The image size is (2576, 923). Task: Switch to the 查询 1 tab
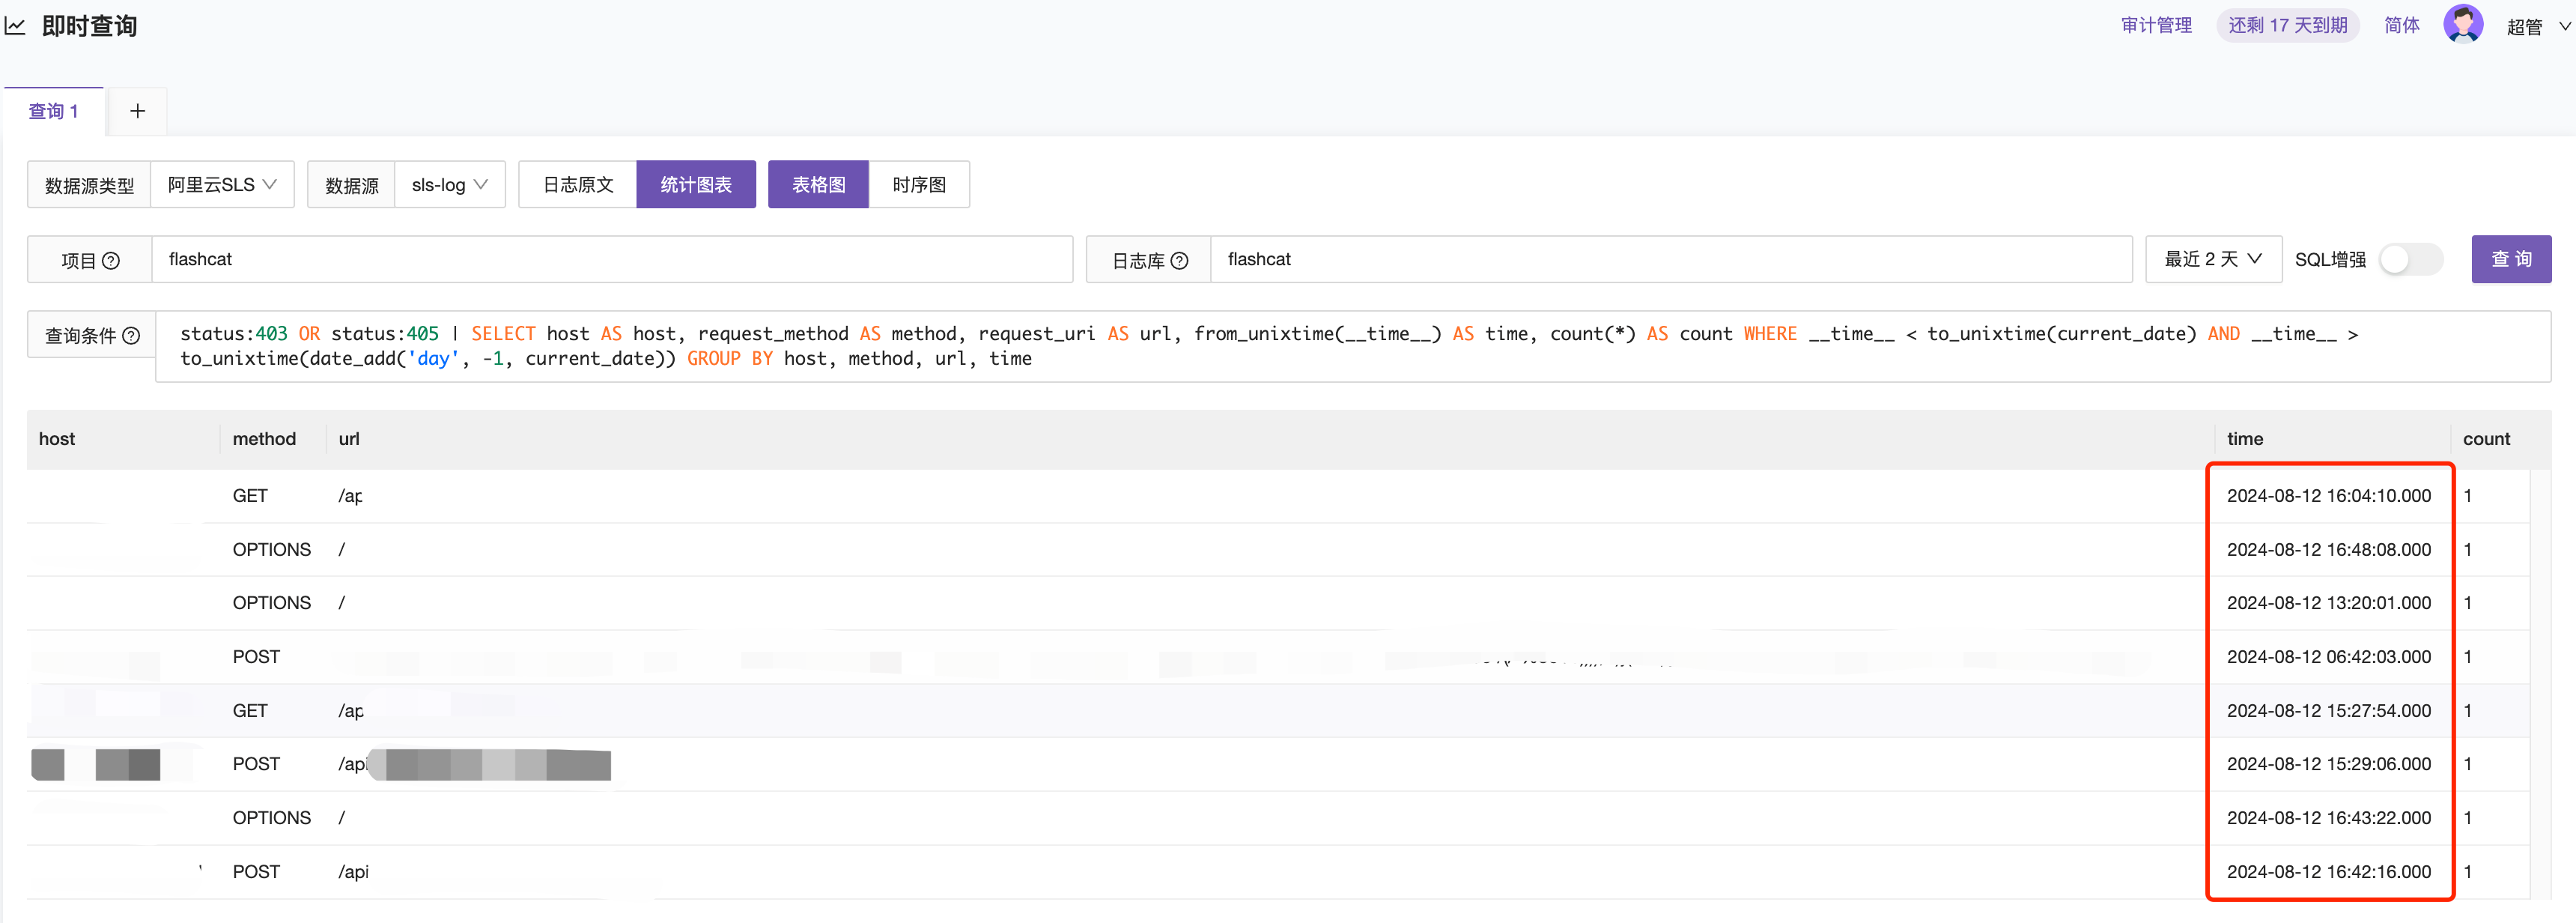(x=53, y=111)
